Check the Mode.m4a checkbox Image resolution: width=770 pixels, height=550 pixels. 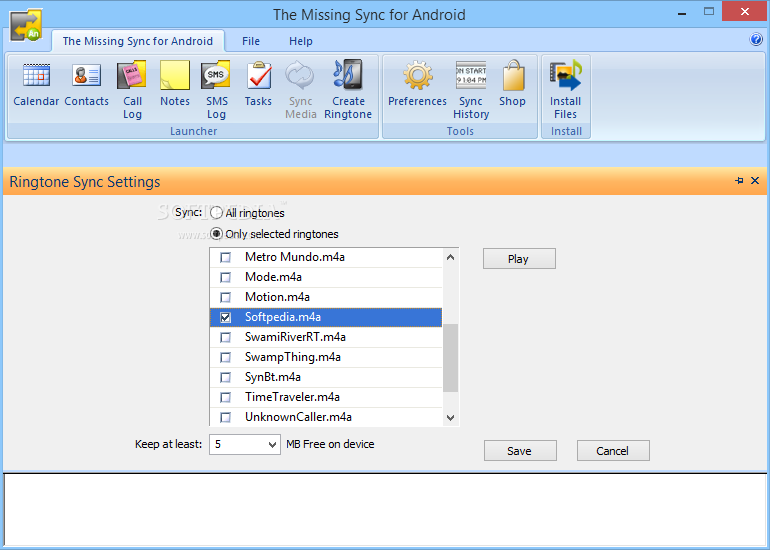(225, 277)
